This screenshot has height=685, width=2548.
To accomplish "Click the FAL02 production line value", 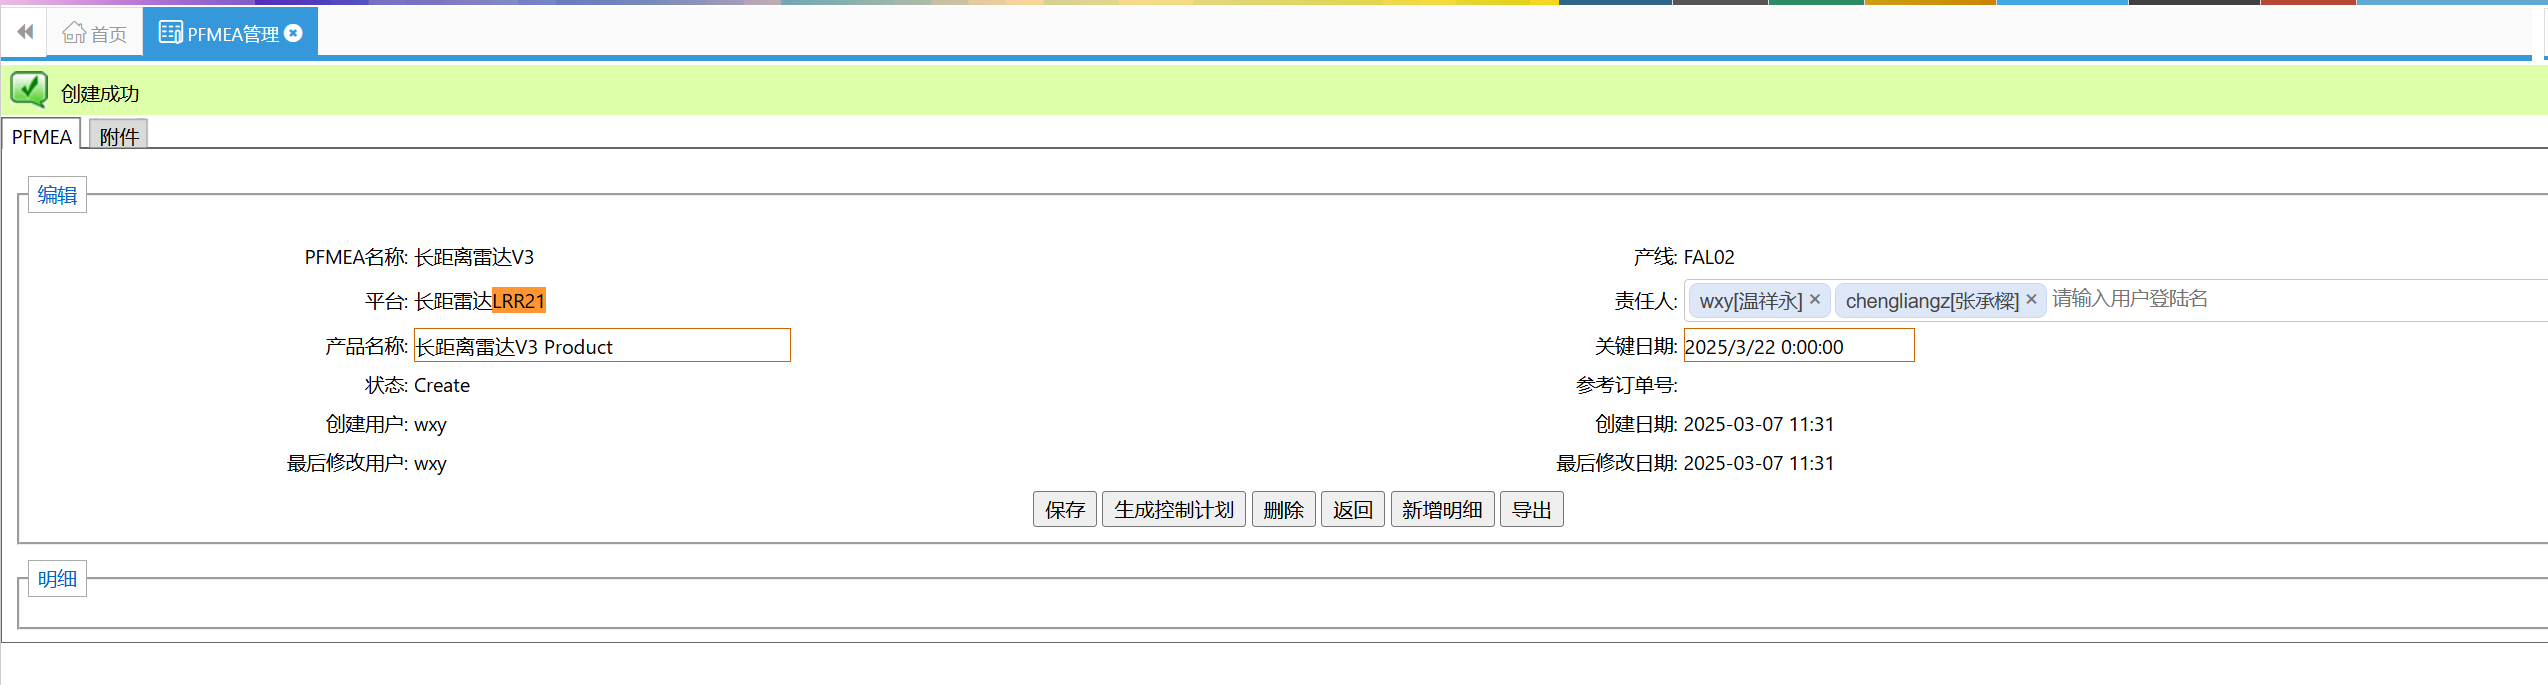I will coord(1709,257).
